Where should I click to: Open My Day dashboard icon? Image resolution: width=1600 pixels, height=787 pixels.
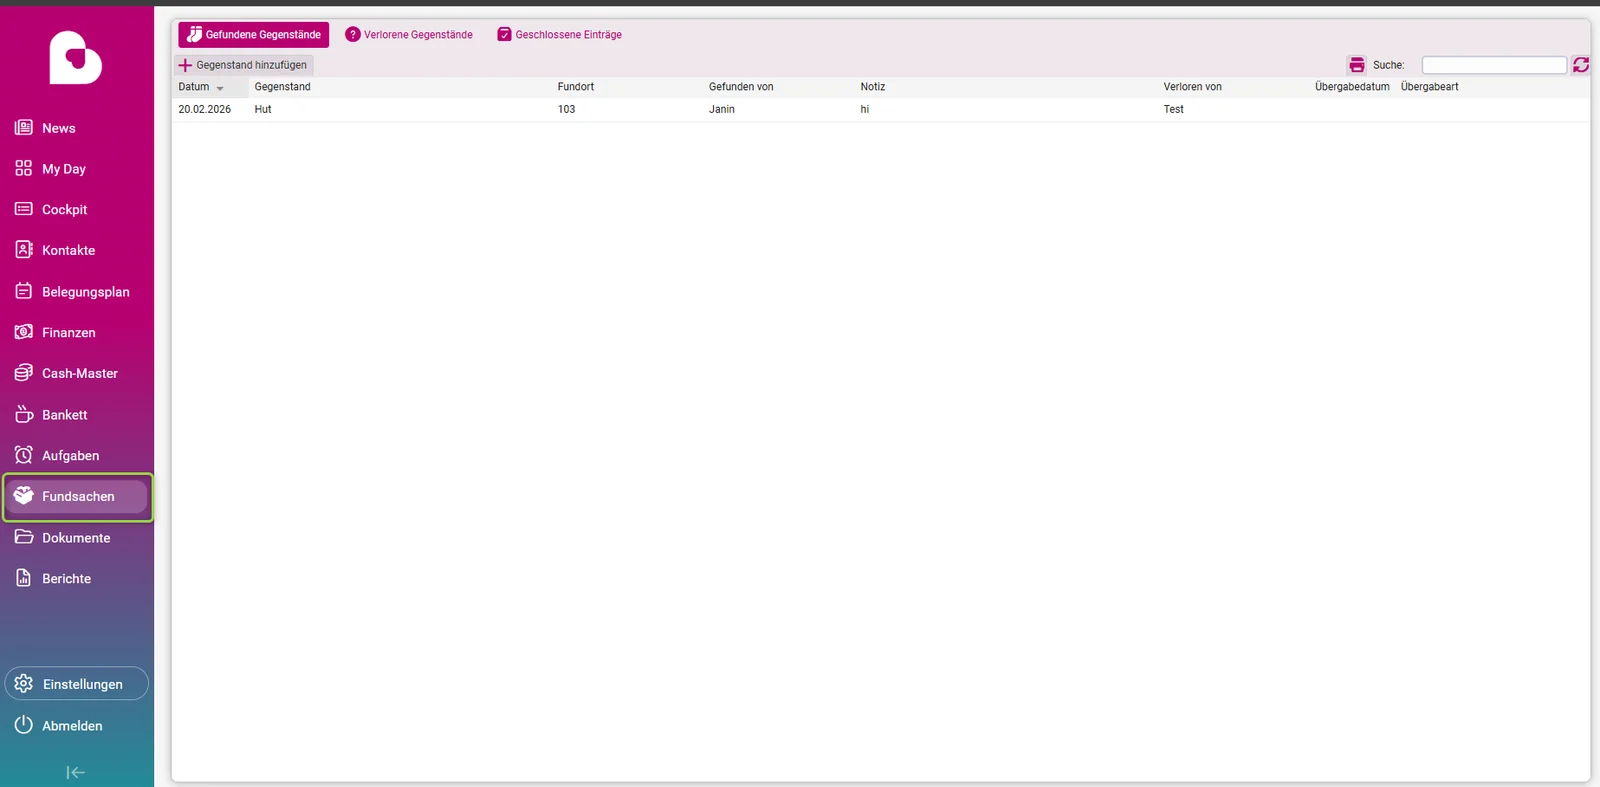point(24,169)
